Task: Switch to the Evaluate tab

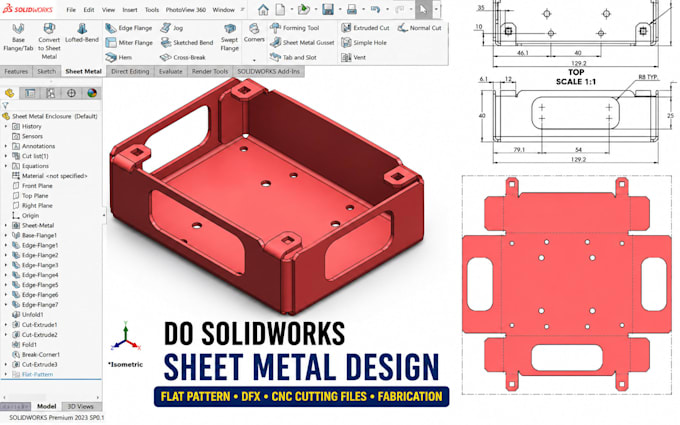Action: point(170,71)
